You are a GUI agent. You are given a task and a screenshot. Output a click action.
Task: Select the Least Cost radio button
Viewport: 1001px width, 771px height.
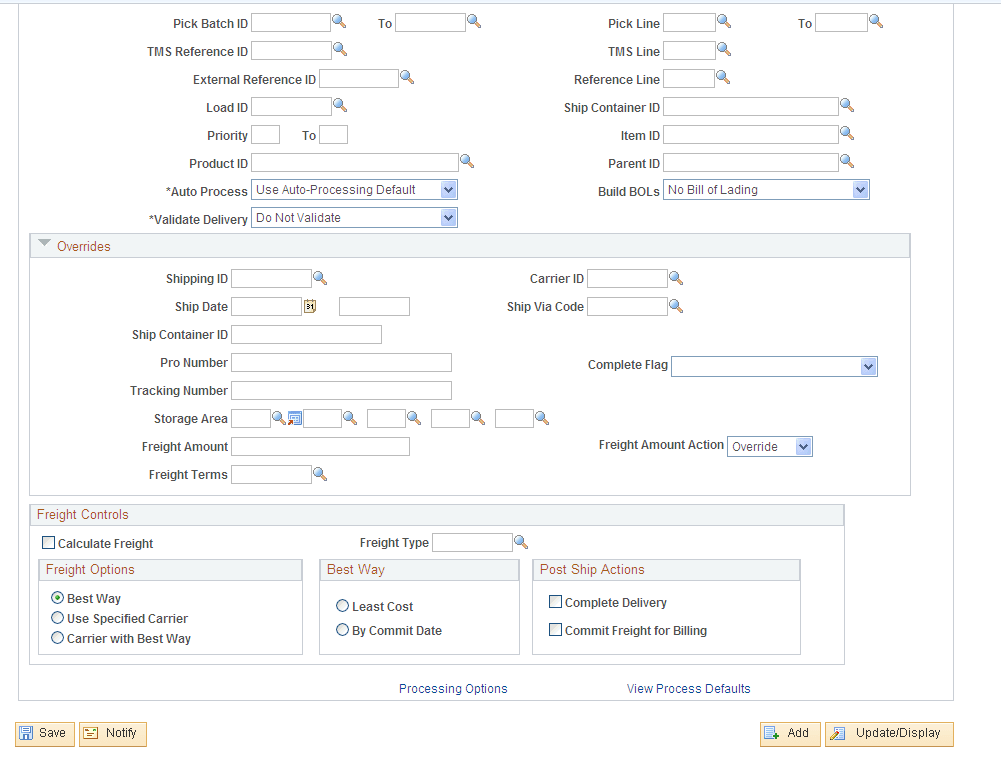coord(342,605)
